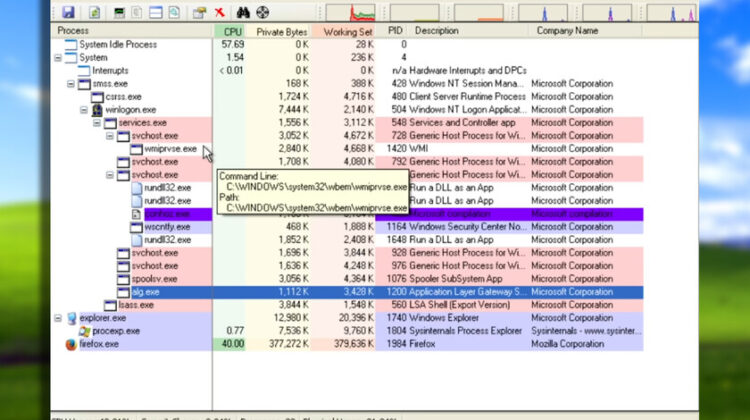750x420 pixels.
Task: Click the 40.00 CPU value for Firefox
Action: [232, 344]
